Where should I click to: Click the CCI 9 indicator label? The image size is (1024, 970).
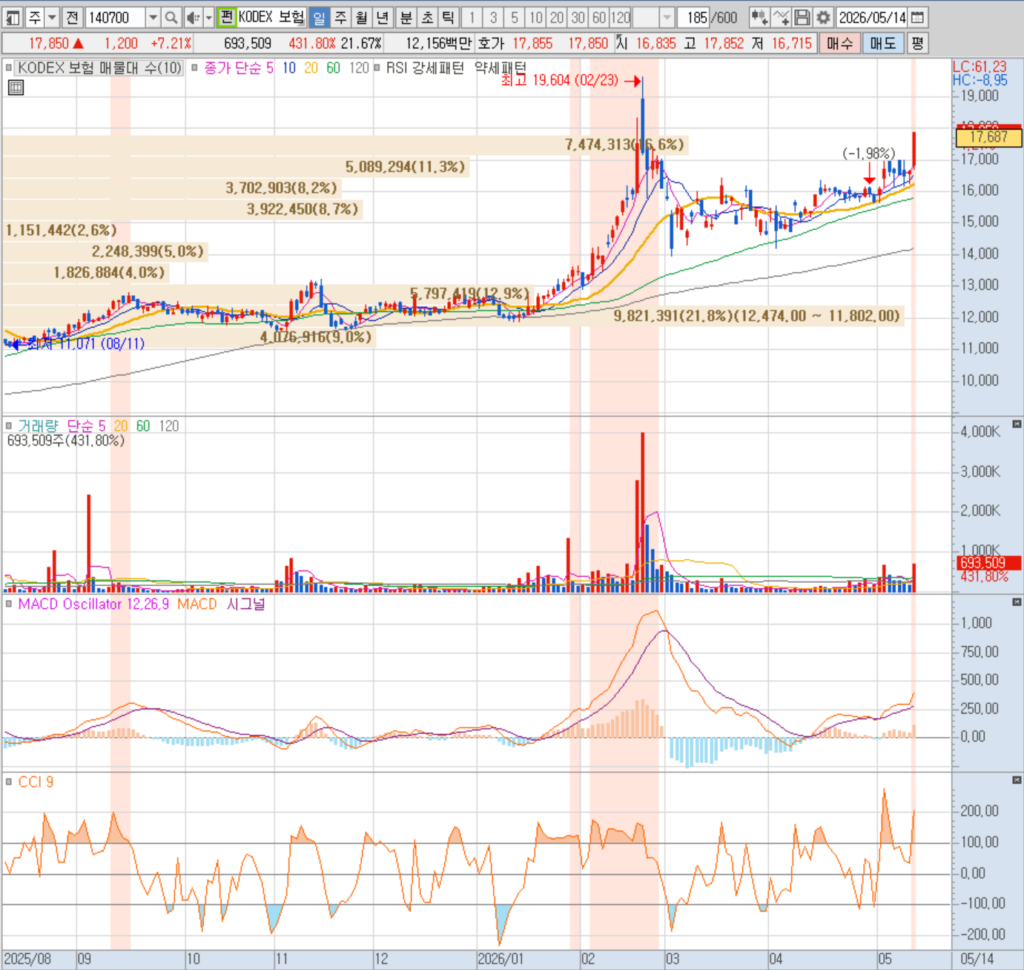point(36,782)
